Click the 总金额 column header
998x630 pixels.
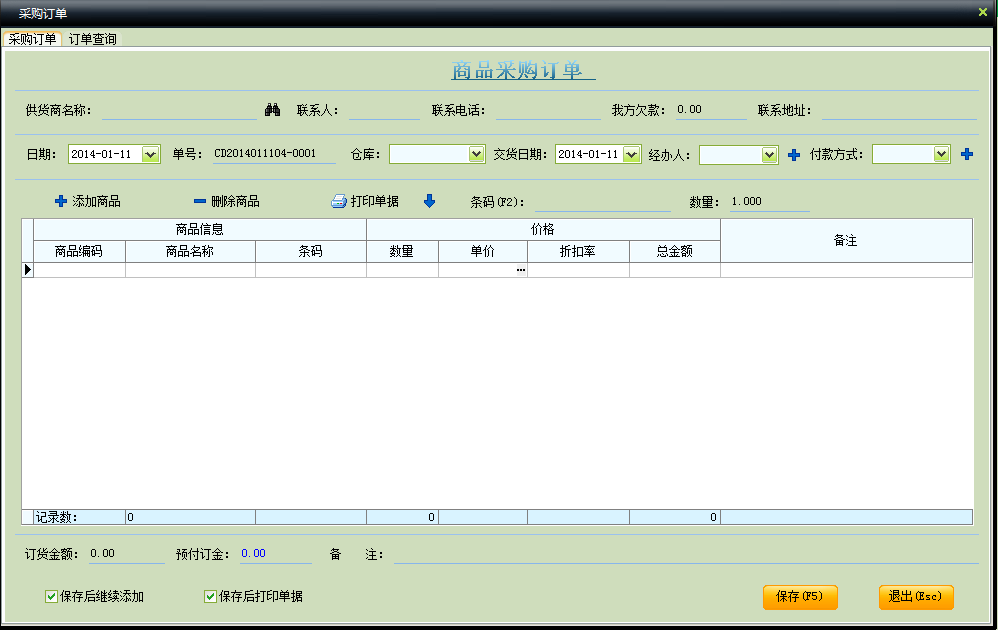pyautogui.click(x=675, y=251)
